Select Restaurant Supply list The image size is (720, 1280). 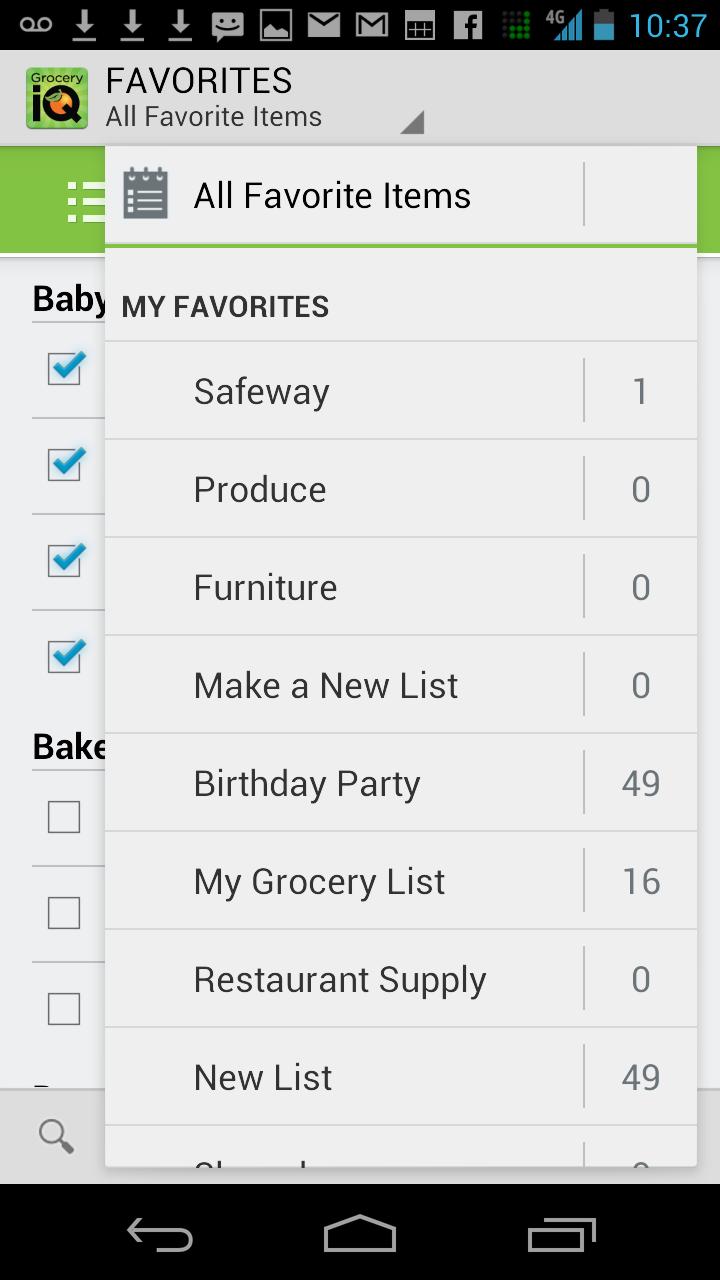(x=340, y=979)
